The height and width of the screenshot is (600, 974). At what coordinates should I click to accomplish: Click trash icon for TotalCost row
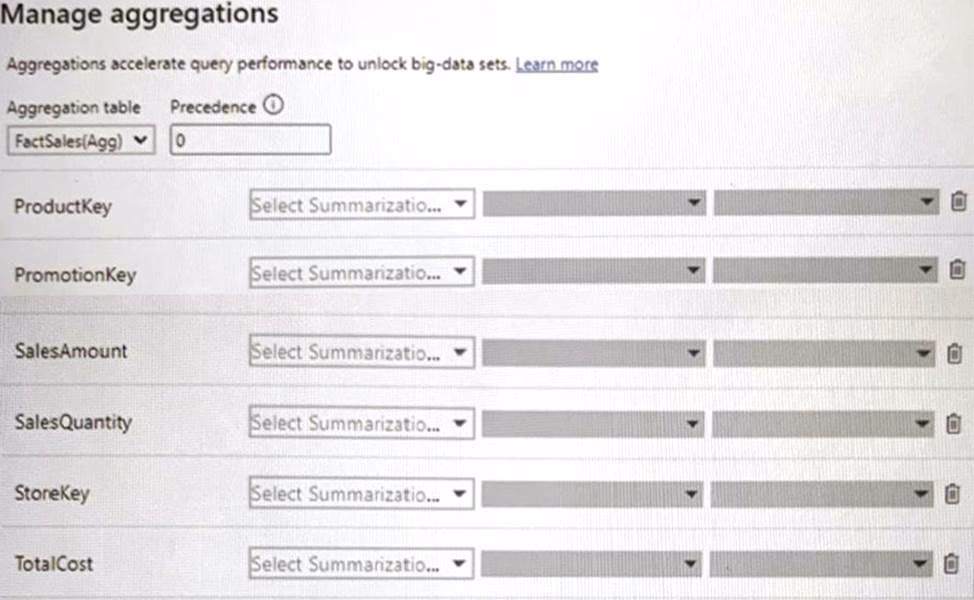951,564
